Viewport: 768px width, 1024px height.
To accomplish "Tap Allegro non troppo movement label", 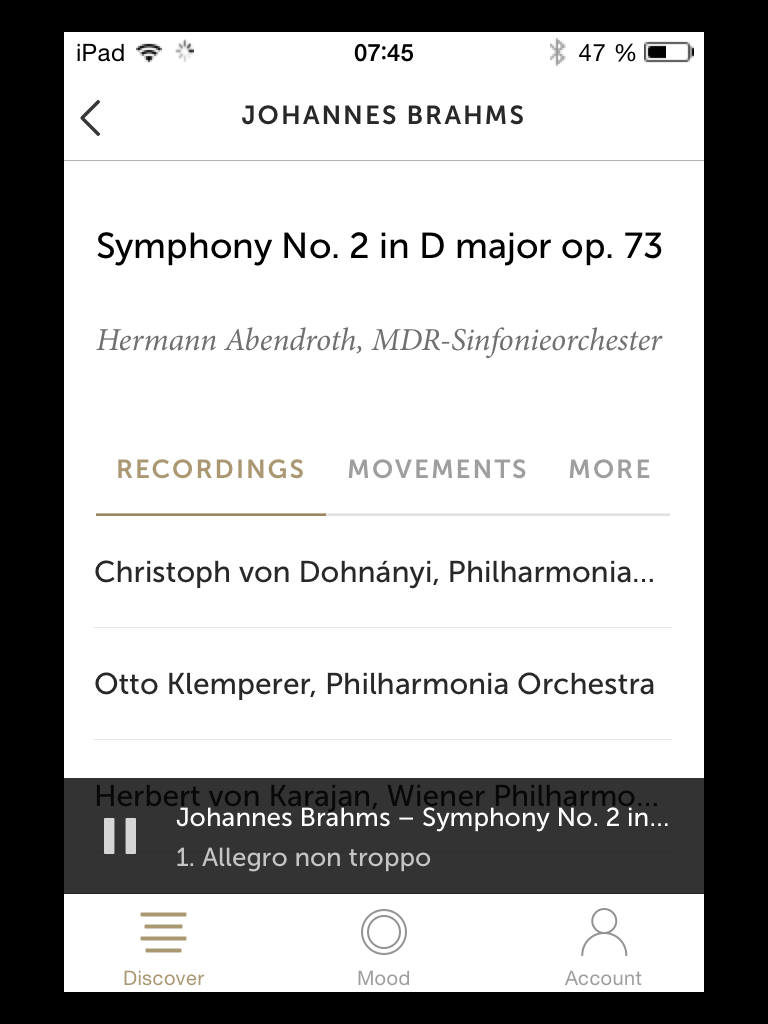I will pyautogui.click(x=303, y=857).
